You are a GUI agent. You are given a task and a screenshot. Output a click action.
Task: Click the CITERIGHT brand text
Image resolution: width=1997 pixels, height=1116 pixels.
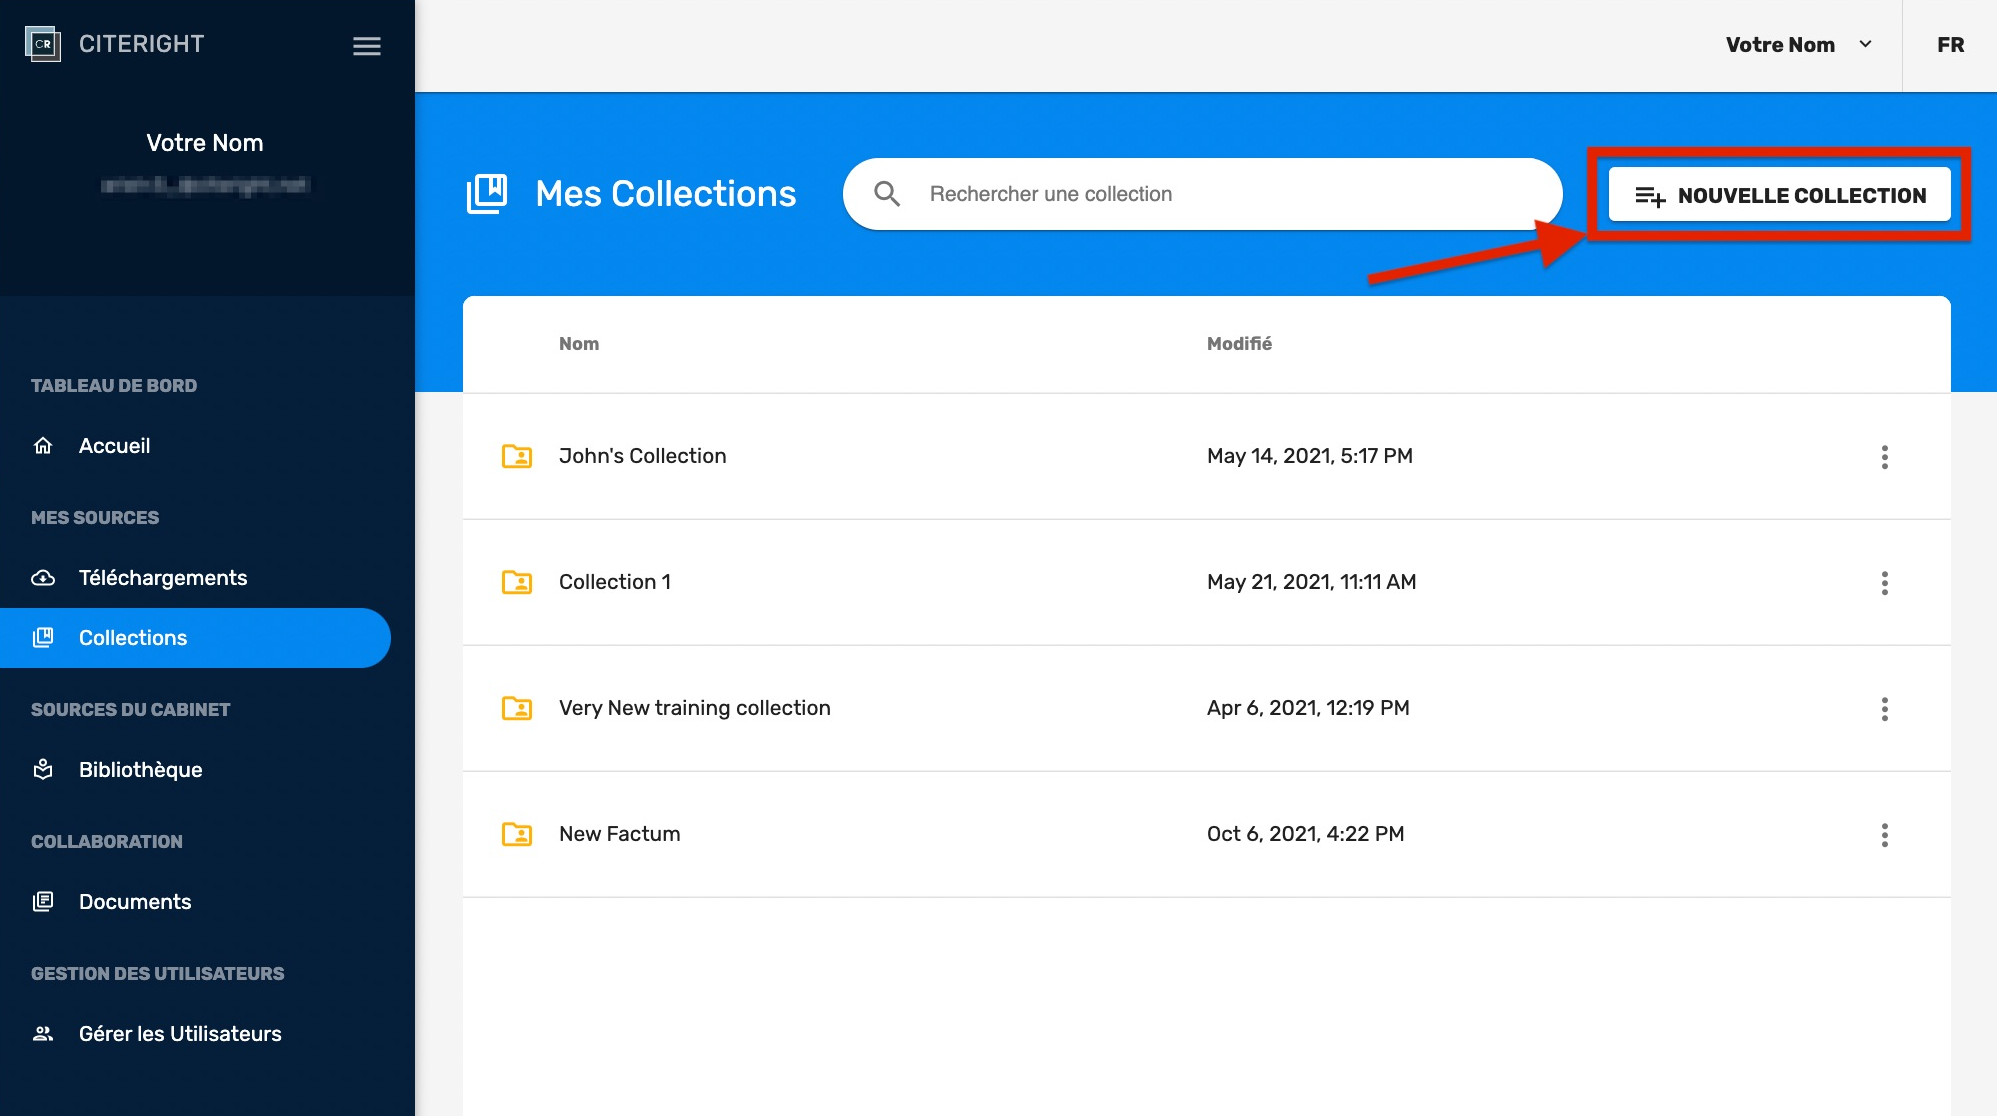point(142,44)
